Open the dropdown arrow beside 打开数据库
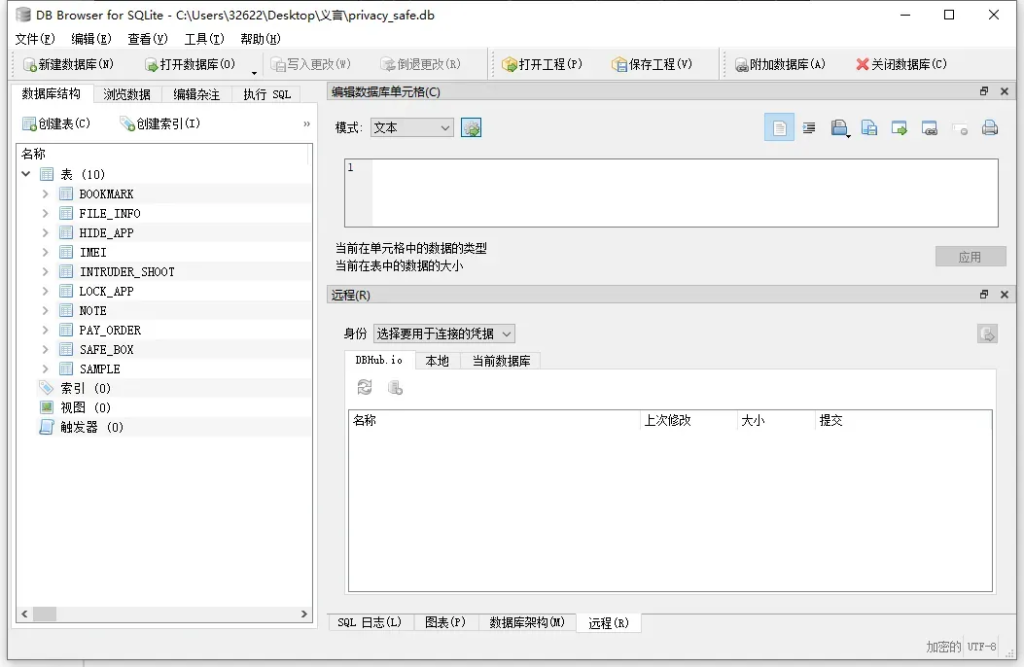 click(x=254, y=71)
